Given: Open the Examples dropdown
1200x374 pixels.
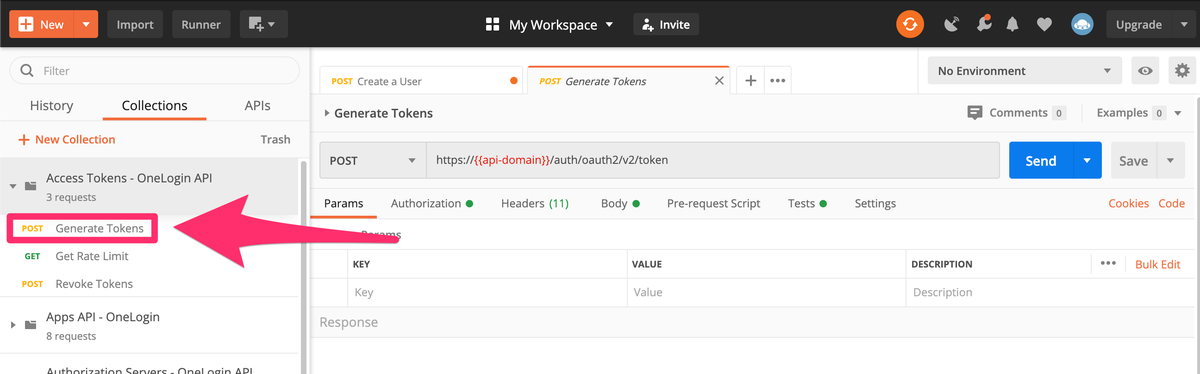Looking at the screenshot, I should pyautogui.click(x=1139, y=113).
